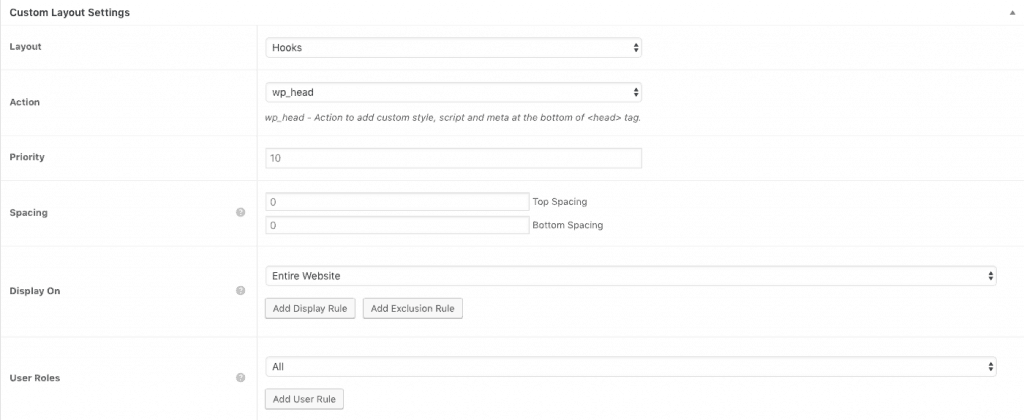Click the Top Spacing label
The image size is (1024, 420).
pos(560,202)
